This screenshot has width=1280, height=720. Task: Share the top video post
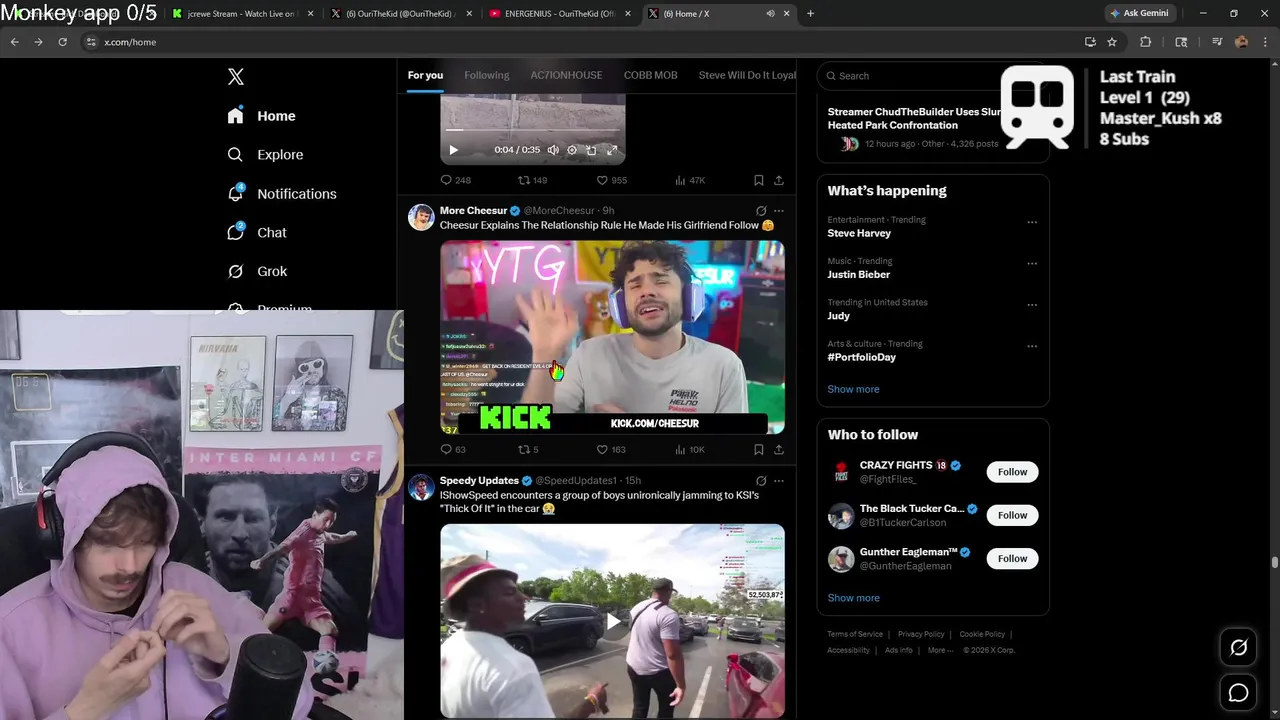pyautogui.click(x=779, y=180)
